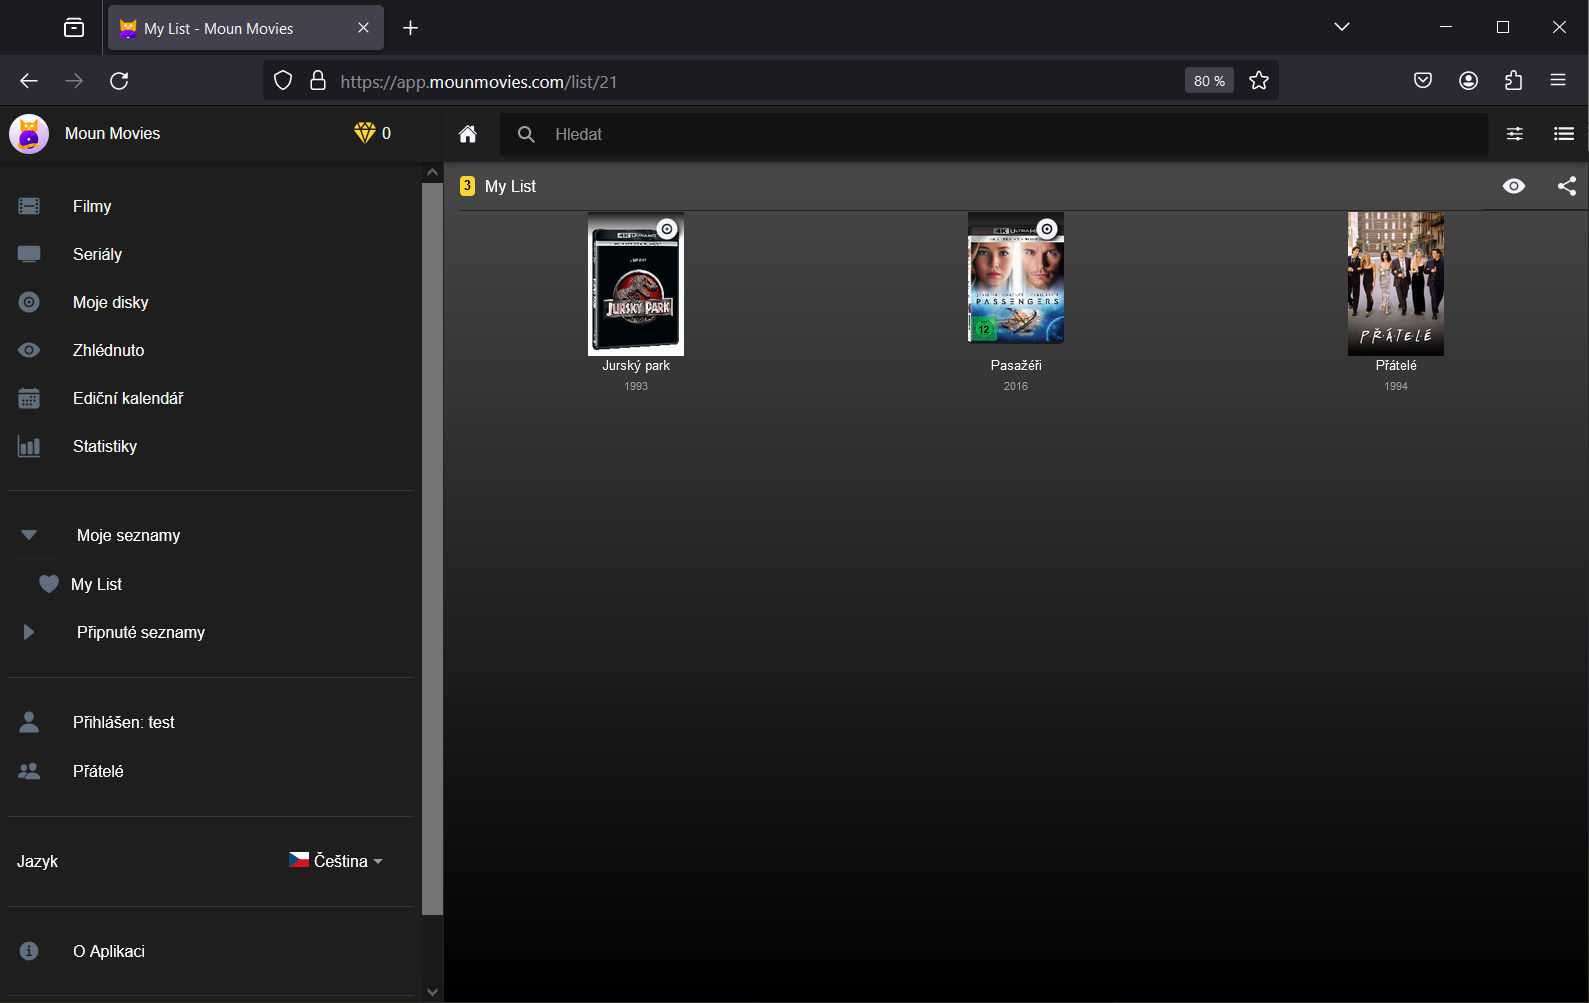Open O Aplikaci about page

pos(108,951)
